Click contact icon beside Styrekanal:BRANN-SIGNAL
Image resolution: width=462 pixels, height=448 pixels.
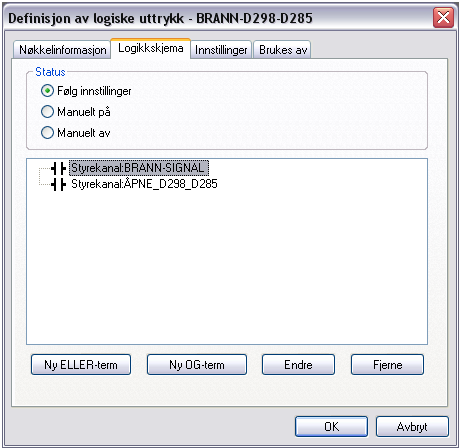click(59, 168)
